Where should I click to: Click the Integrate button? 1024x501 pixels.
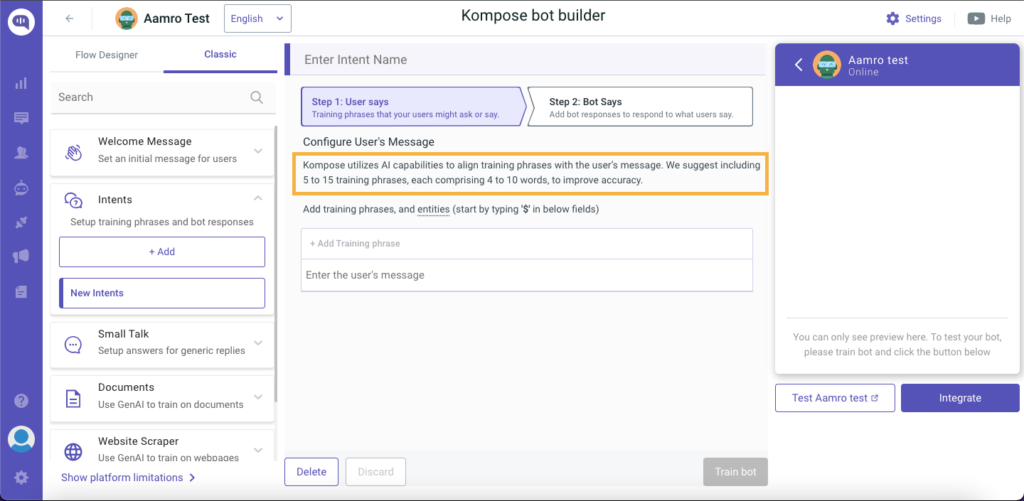pyautogui.click(x=960, y=398)
